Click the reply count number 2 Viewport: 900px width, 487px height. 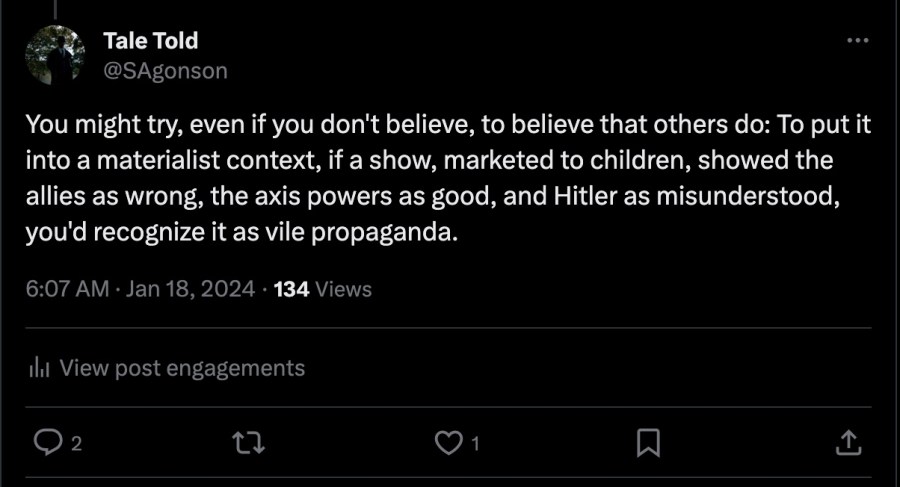(x=76, y=444)
